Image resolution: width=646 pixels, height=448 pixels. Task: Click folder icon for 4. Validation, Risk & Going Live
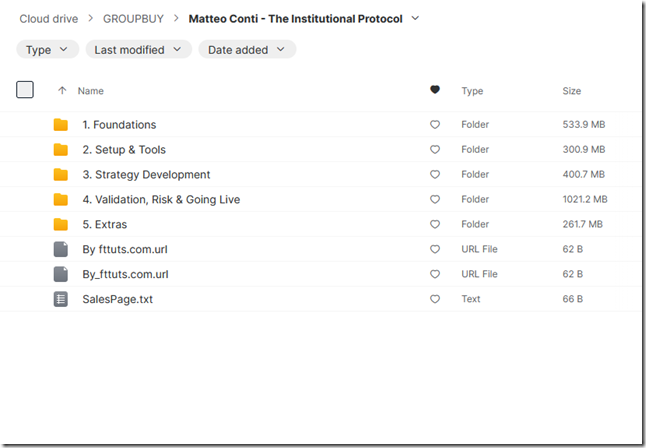pyautogui.click(x=61, y=199)
